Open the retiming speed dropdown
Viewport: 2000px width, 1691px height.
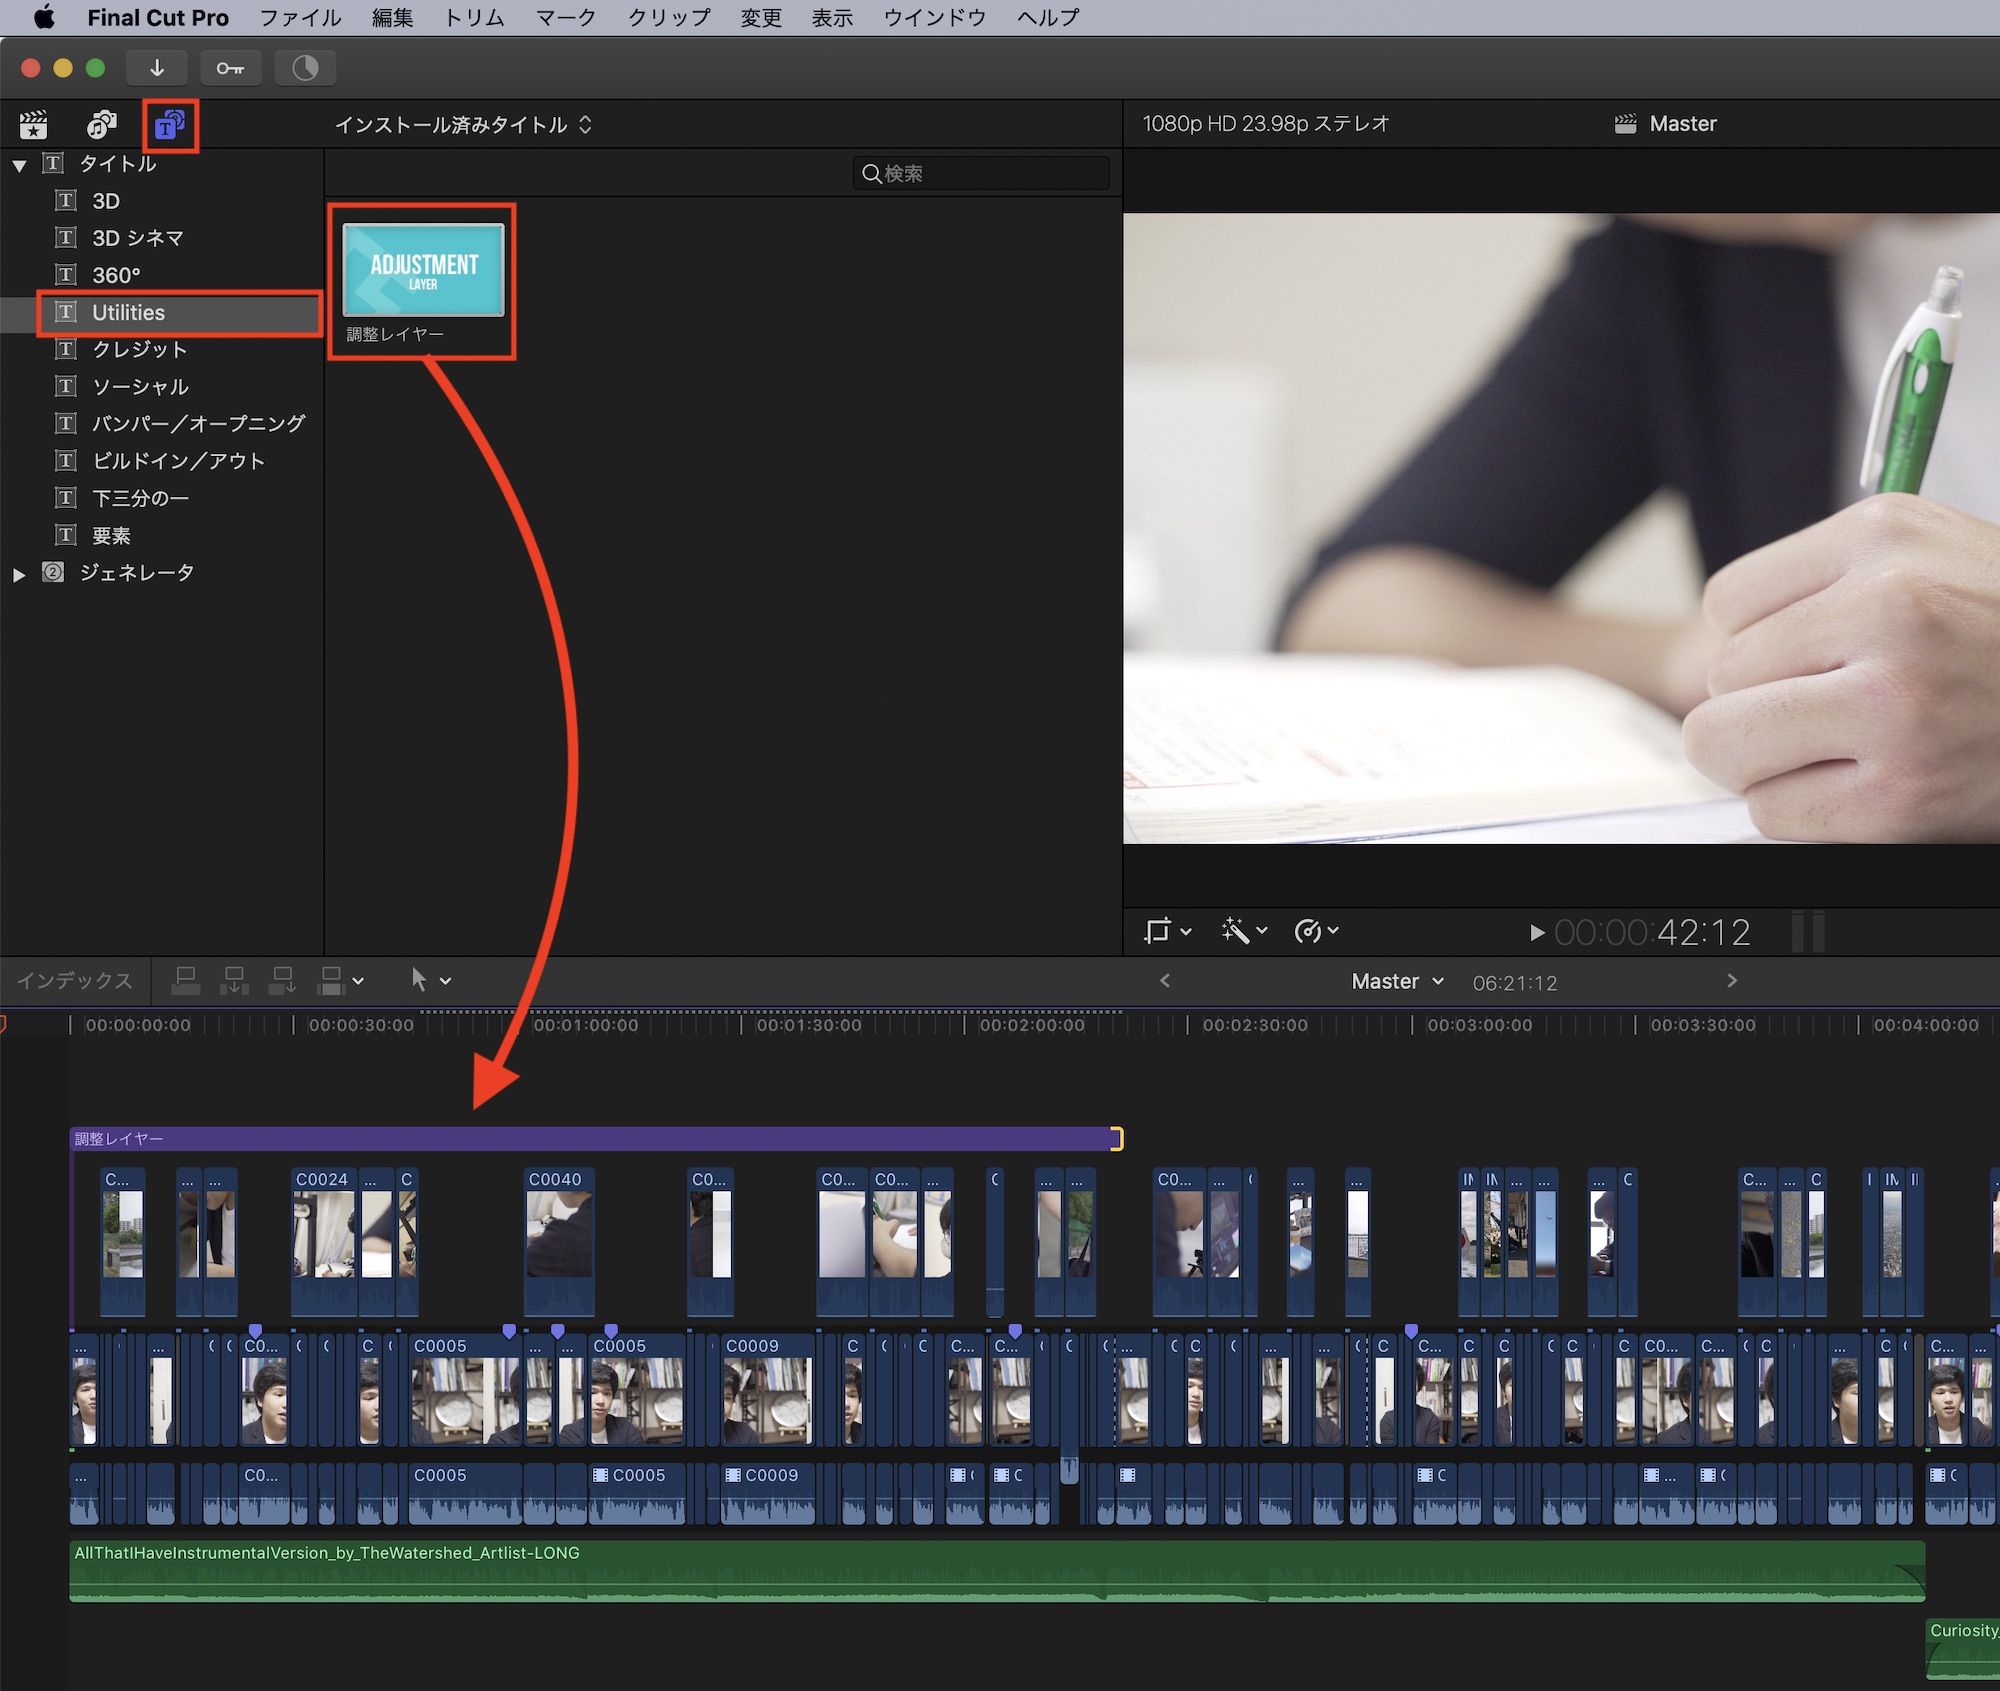tap(1315, 931)
